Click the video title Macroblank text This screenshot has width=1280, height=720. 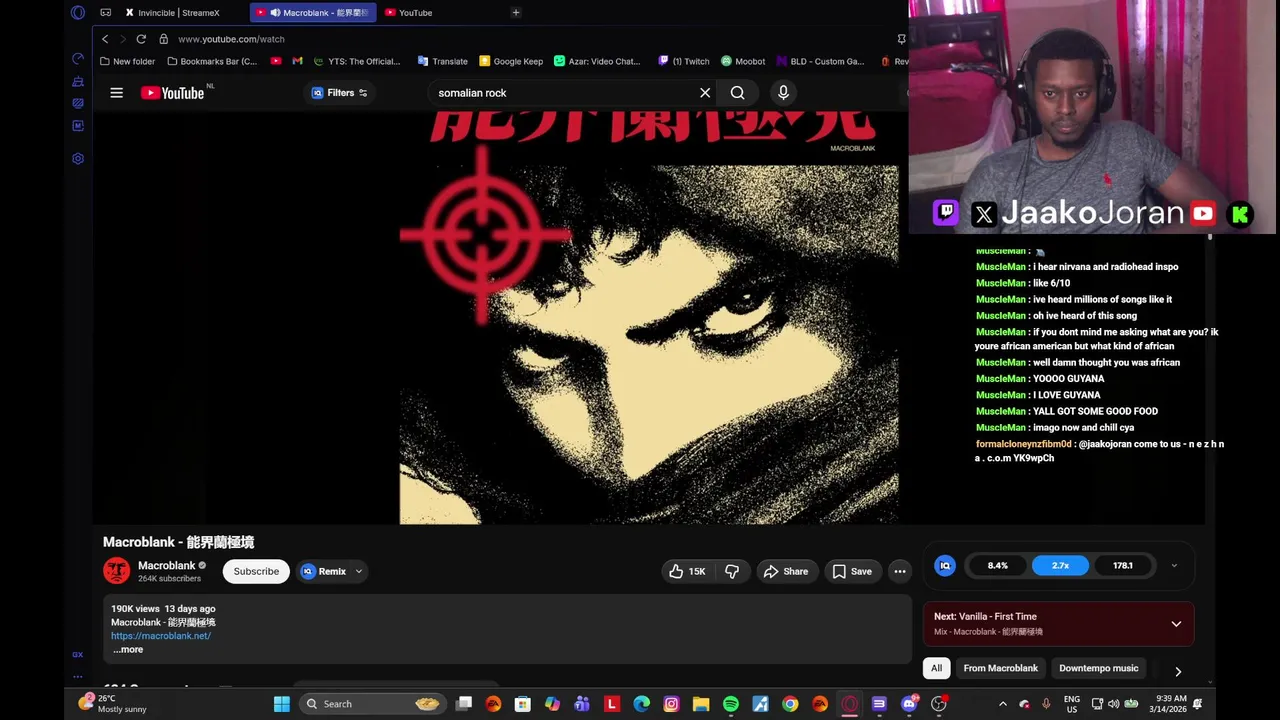pyautogui.click(x=178, y=542)
